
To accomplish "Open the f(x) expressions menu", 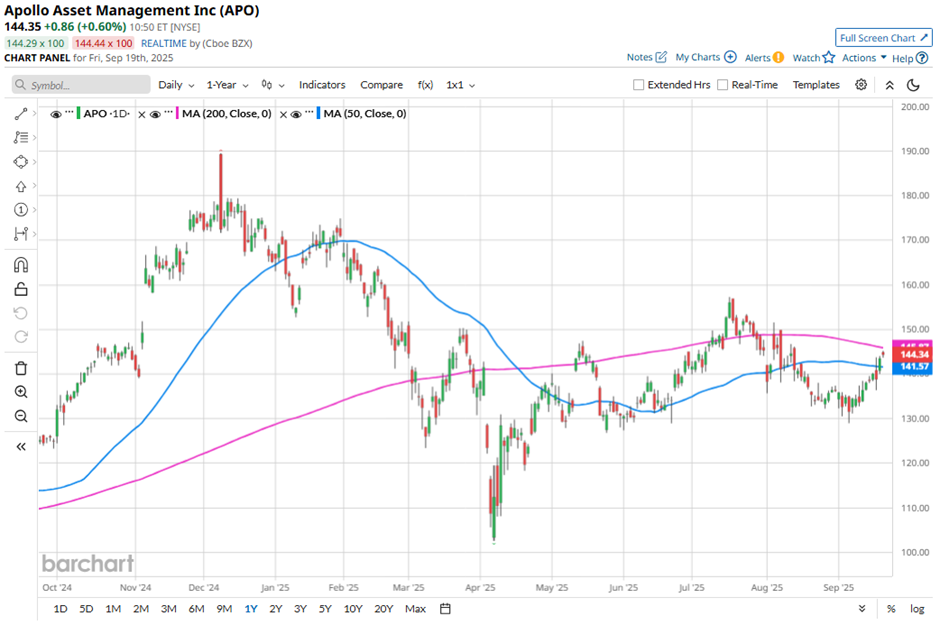I will 425,85.
